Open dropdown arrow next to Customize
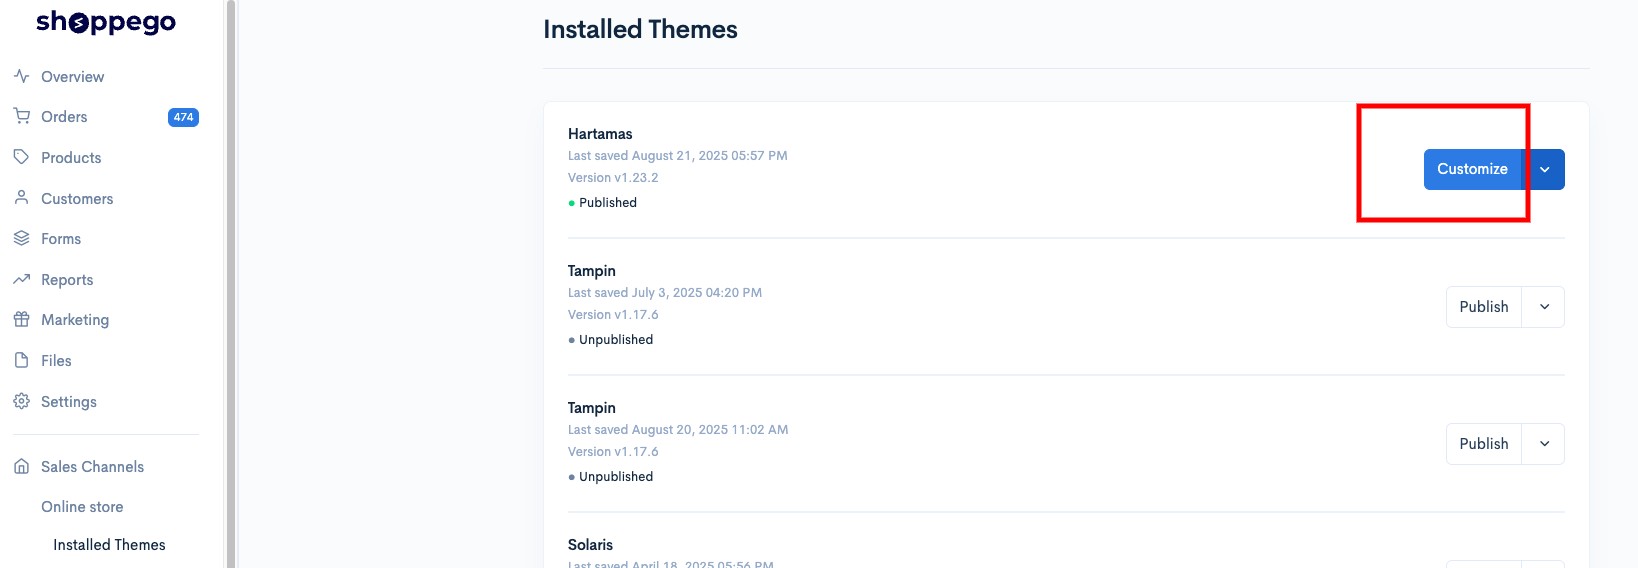 pos(1544,169)
